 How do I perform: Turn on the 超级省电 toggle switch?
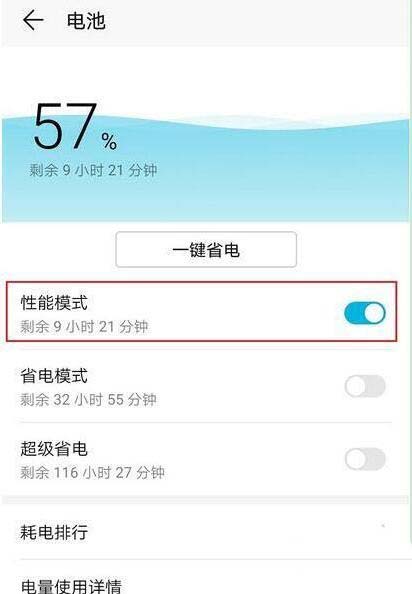point(365,459)
